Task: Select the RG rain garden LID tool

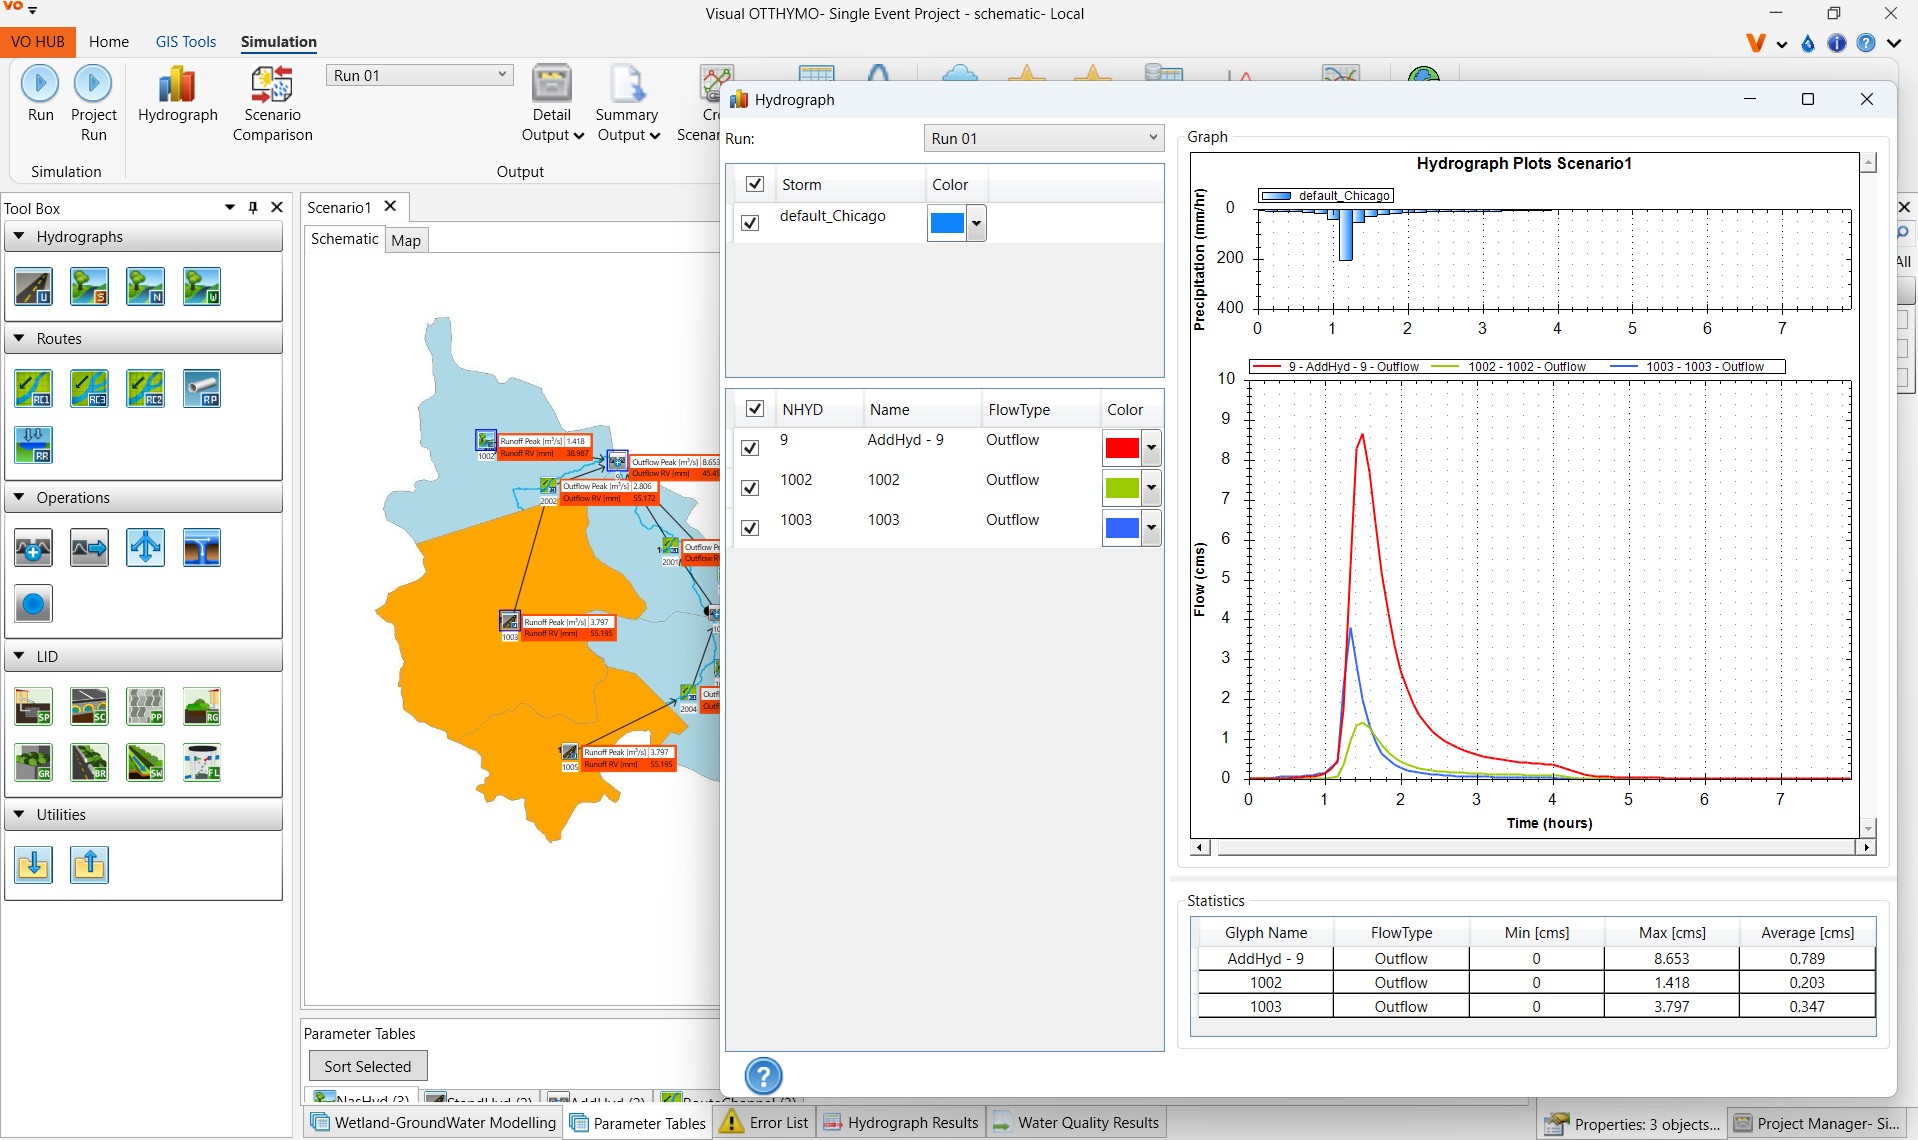Action: click(x=201, y=707)
